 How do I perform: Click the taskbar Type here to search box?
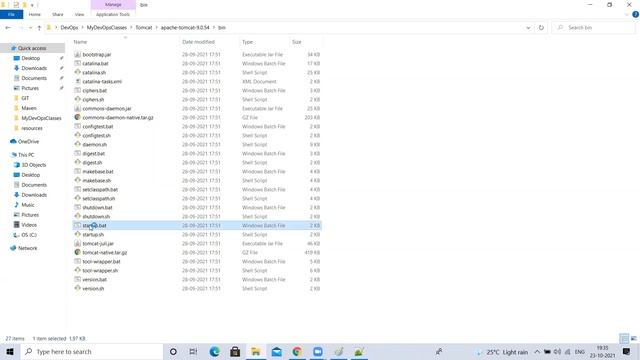point(92,351)
